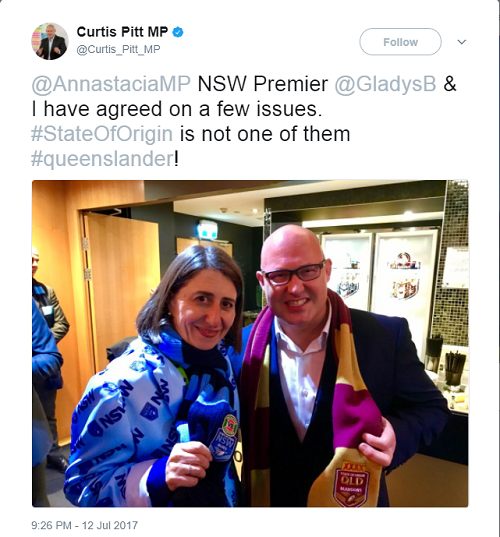Open Curtis Pitt MP's profile avatar
This screenshot has width=500, height=537.
(x=50, y=41)
